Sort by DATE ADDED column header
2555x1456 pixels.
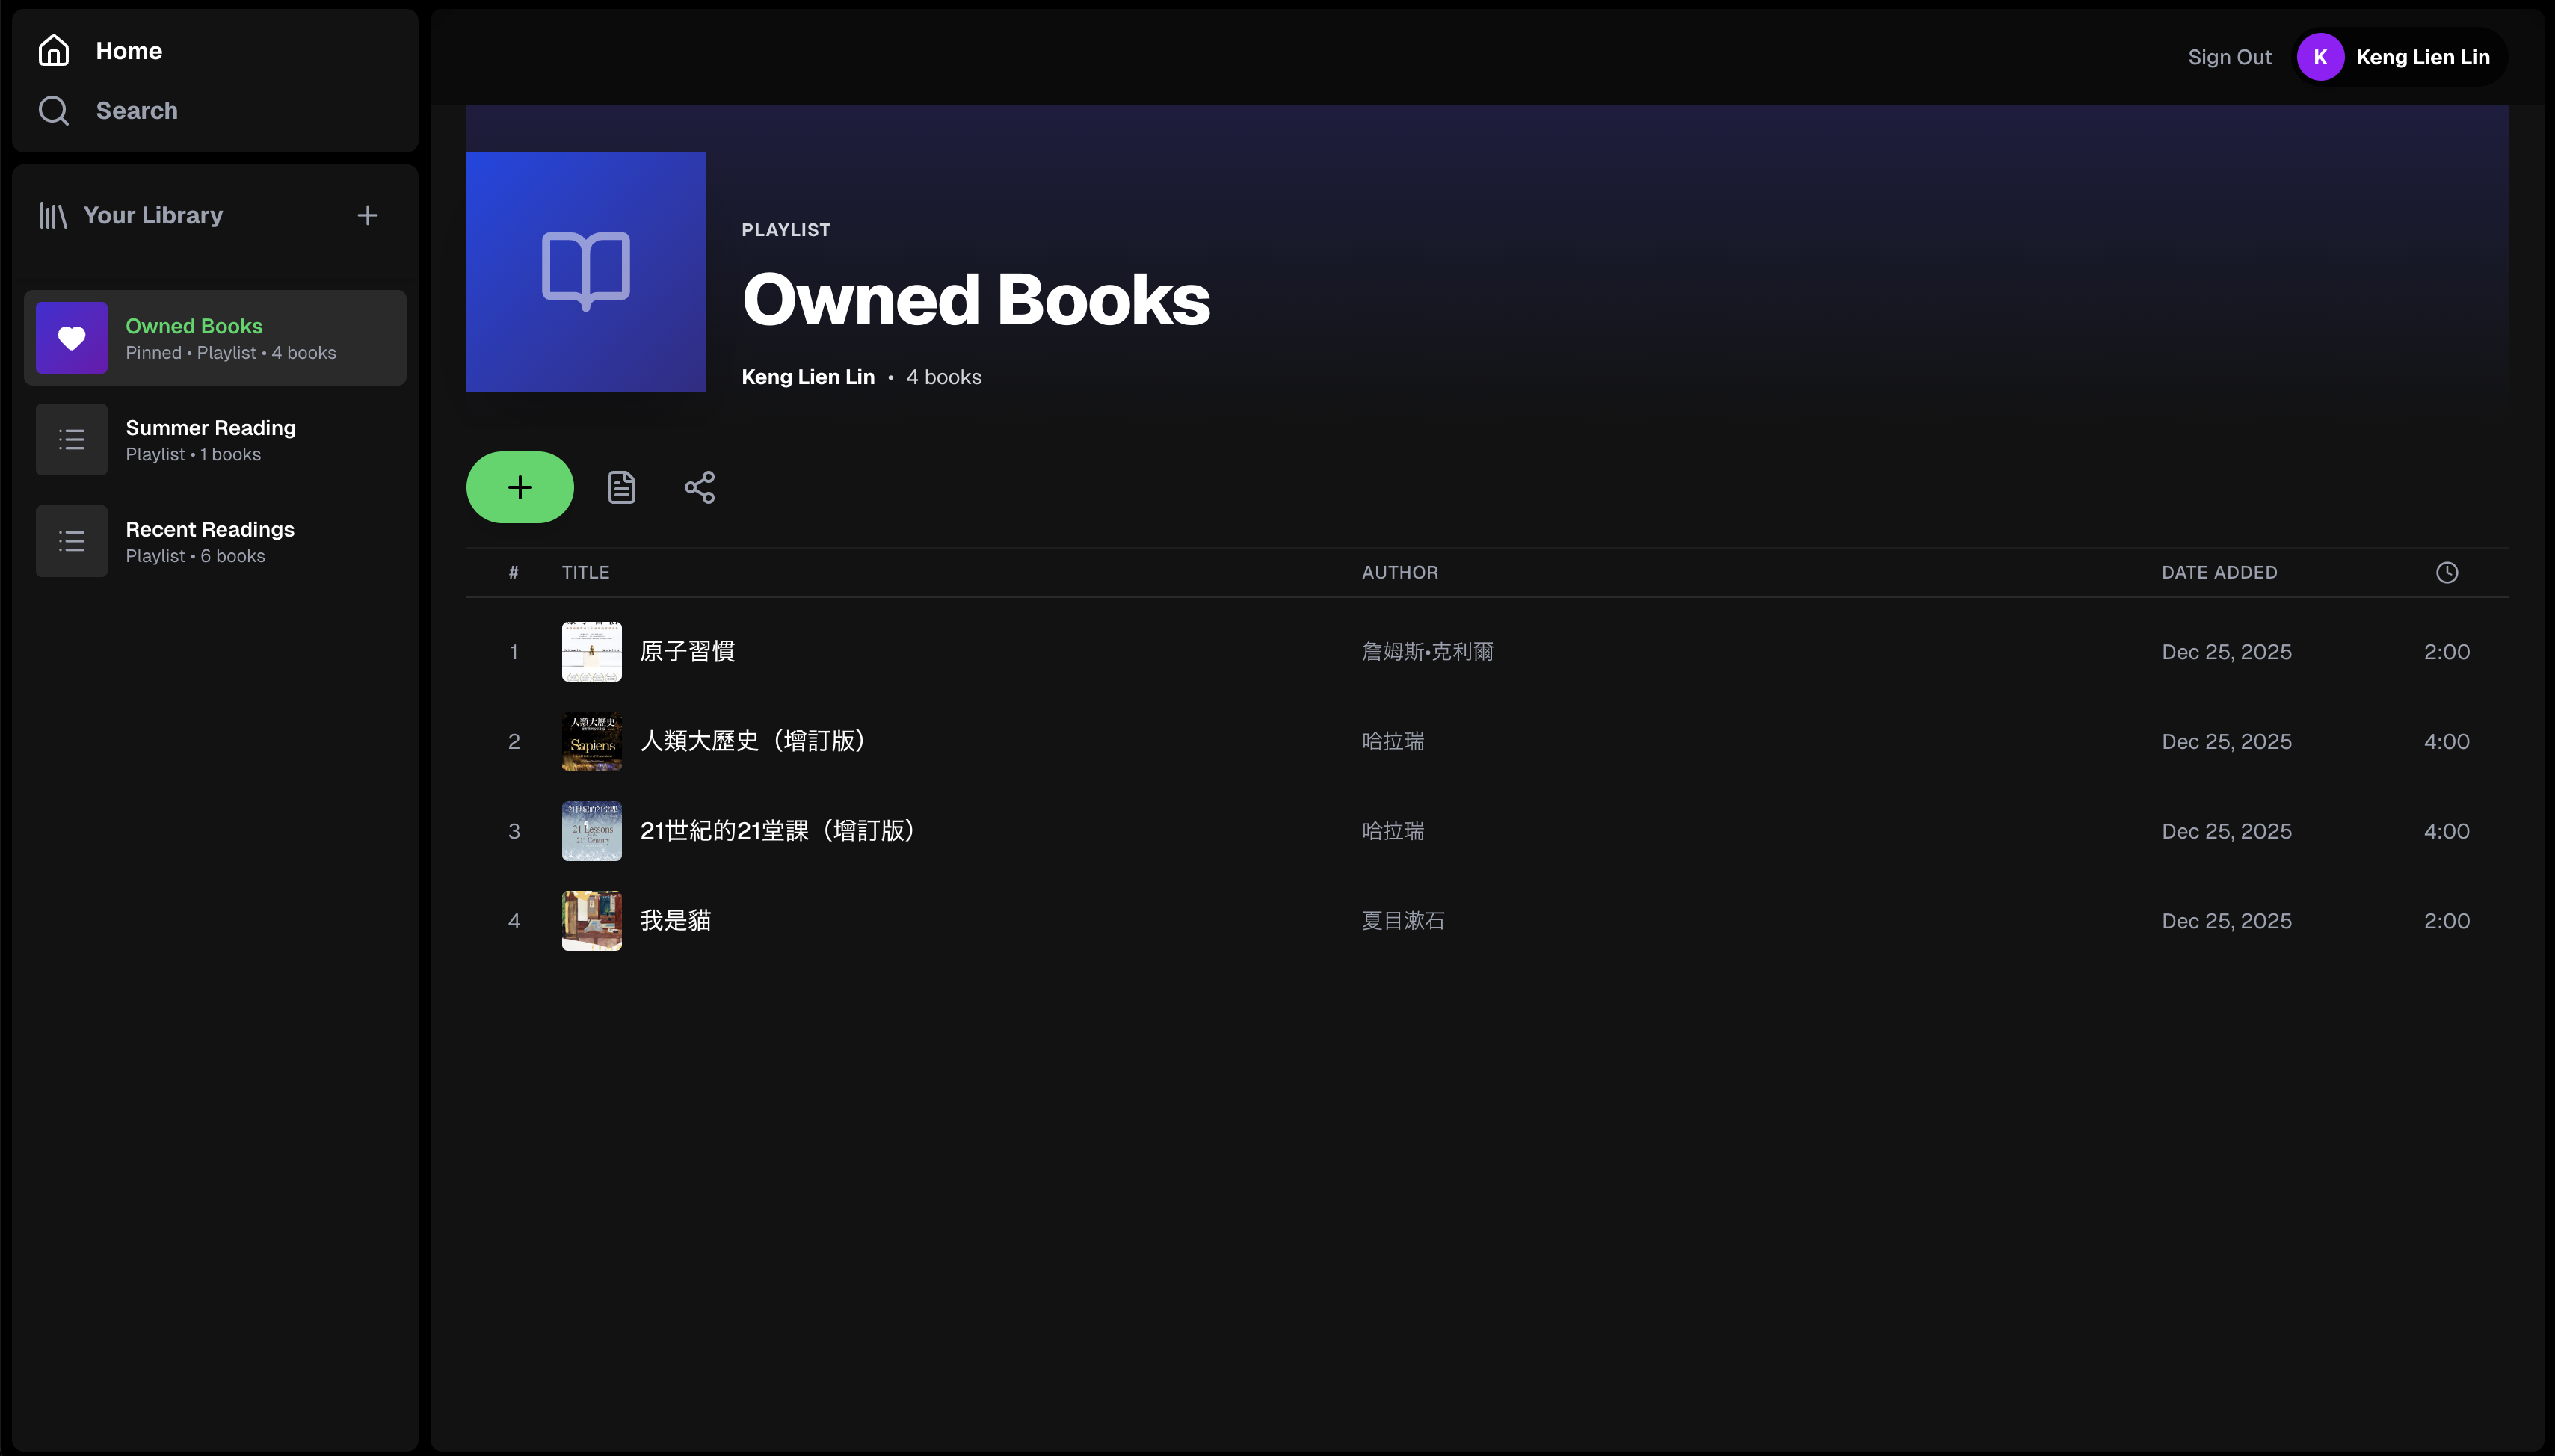point(2218,572)
